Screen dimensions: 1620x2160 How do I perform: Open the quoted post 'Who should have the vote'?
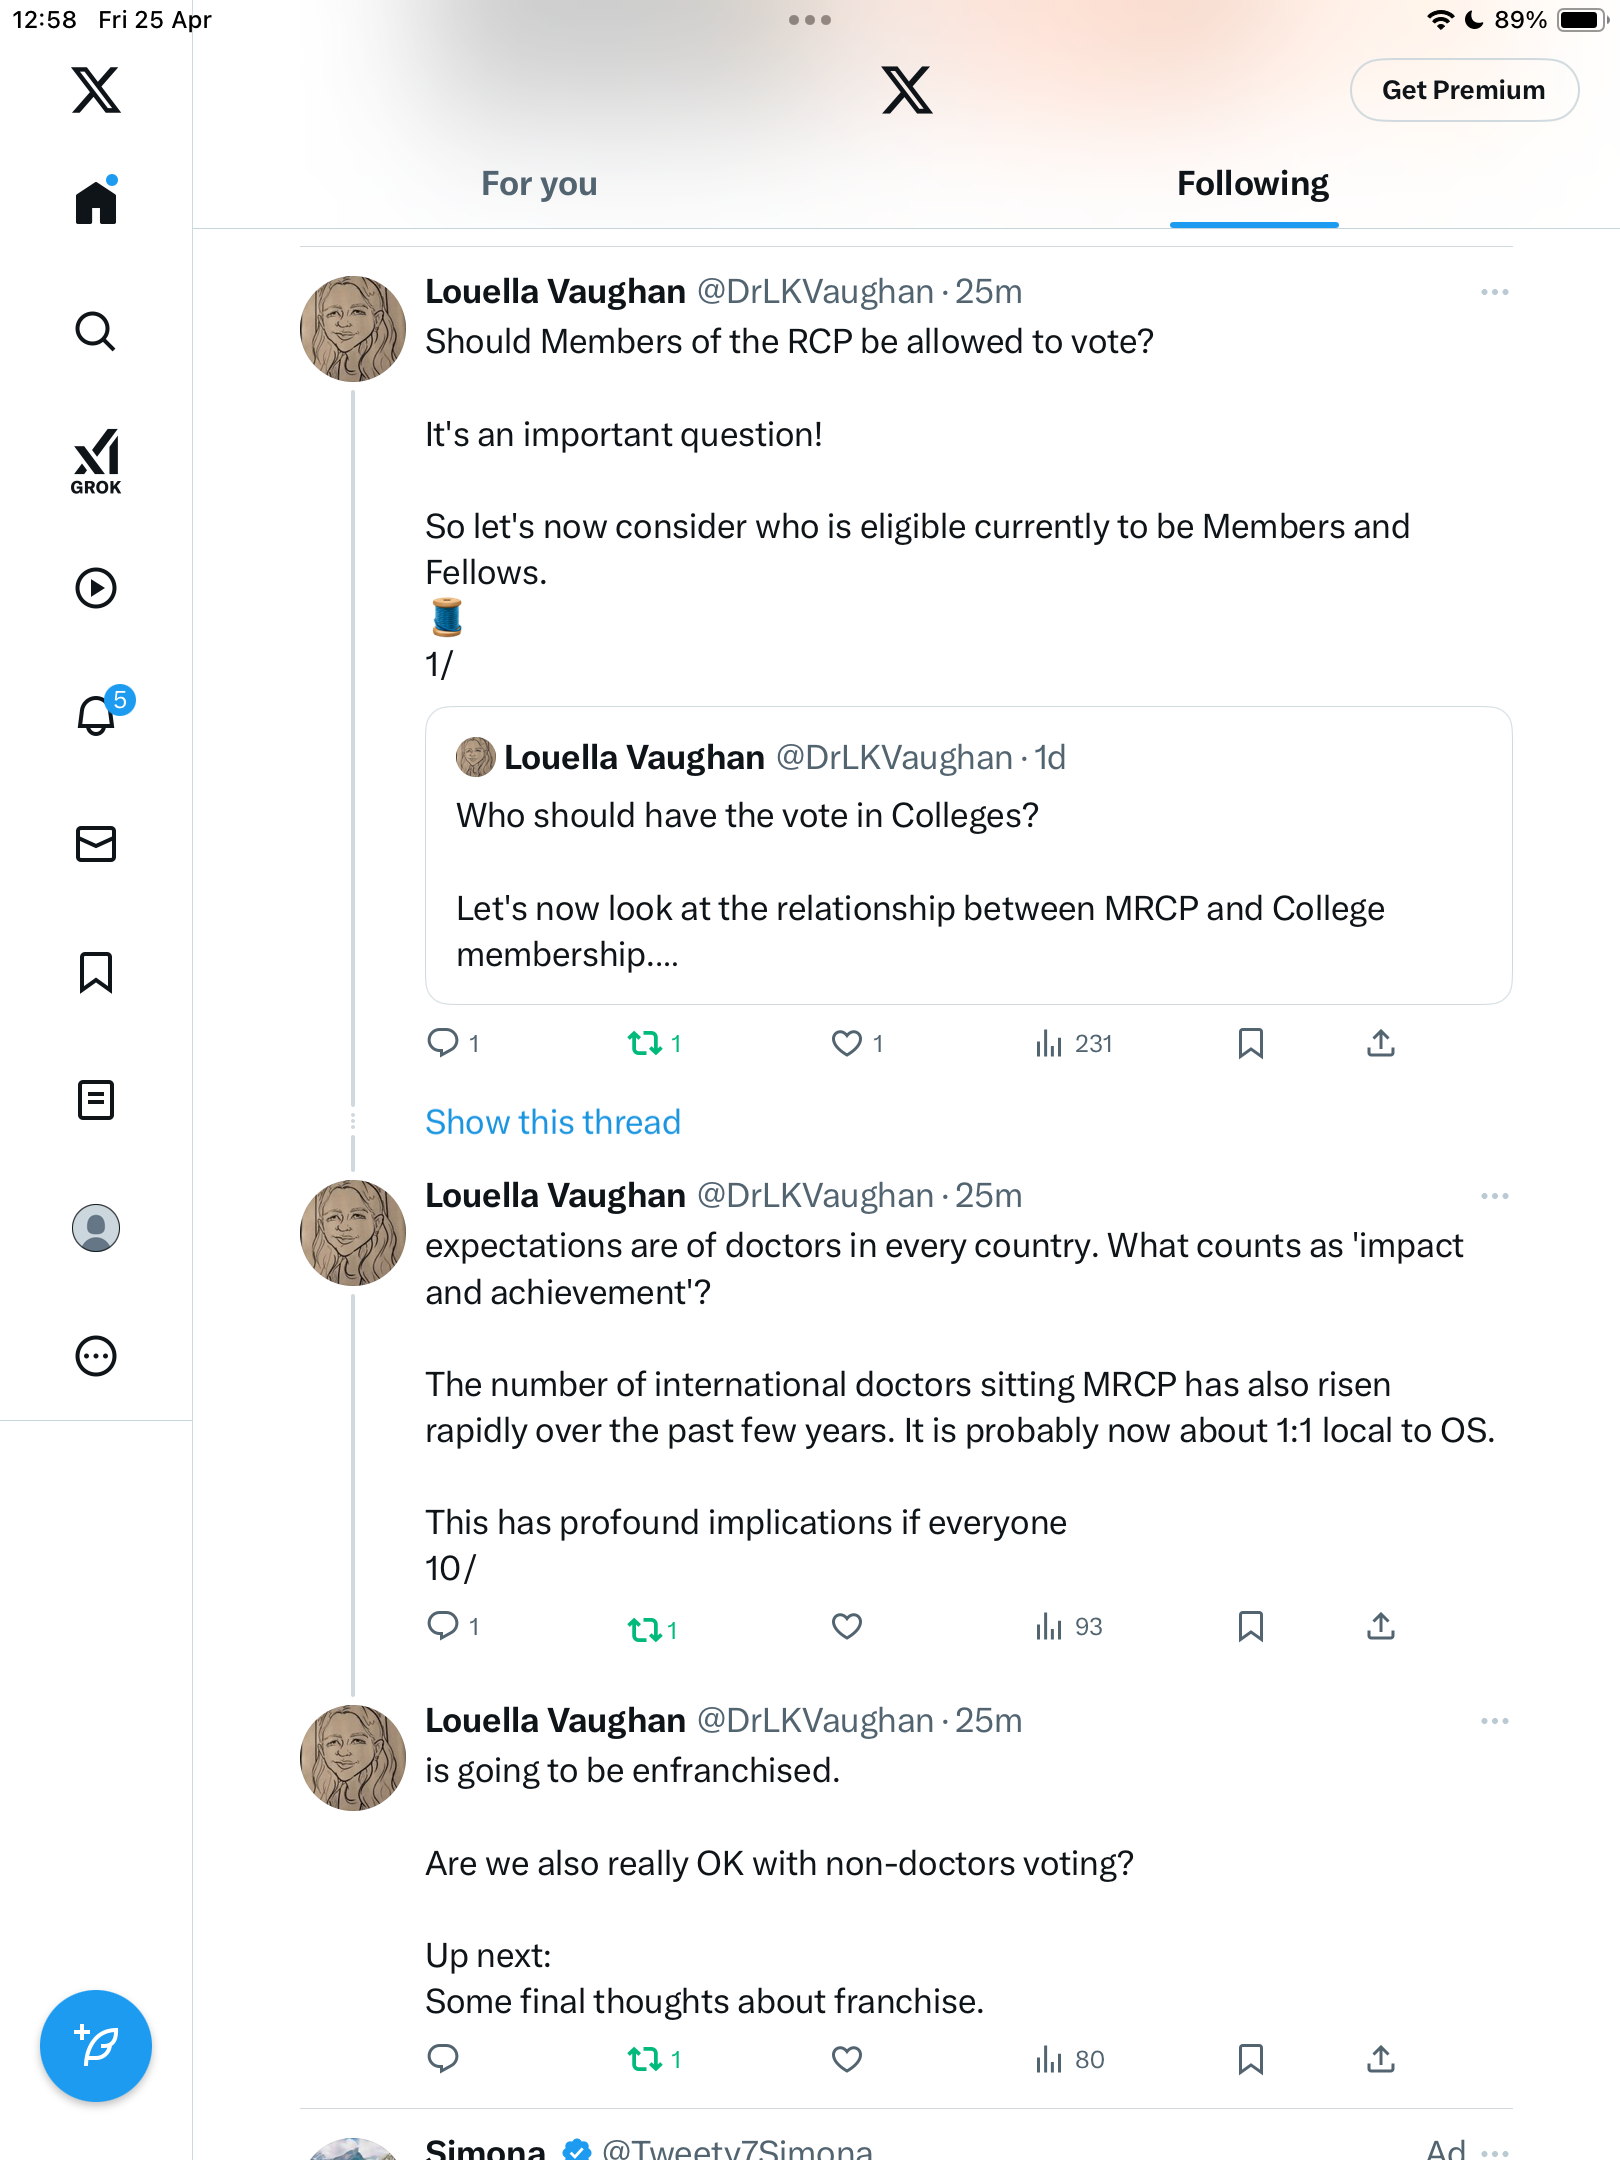coord(968,855)
